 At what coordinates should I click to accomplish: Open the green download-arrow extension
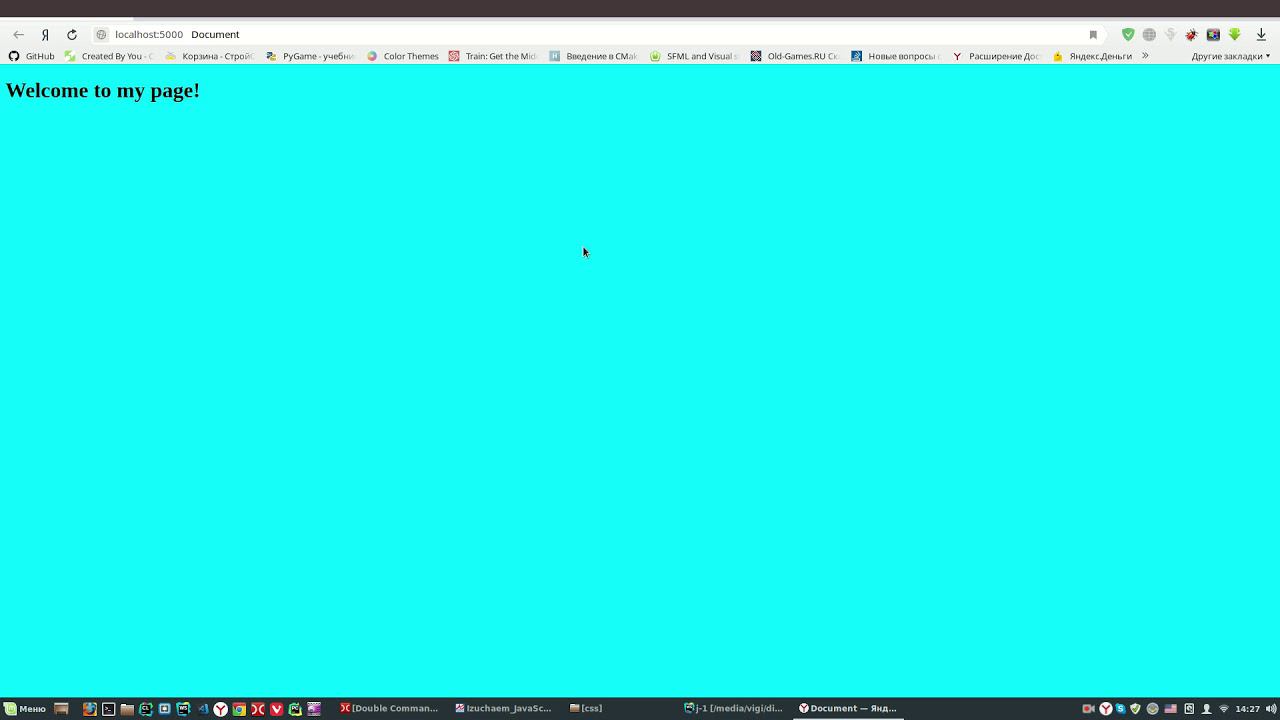(1234, 34)
